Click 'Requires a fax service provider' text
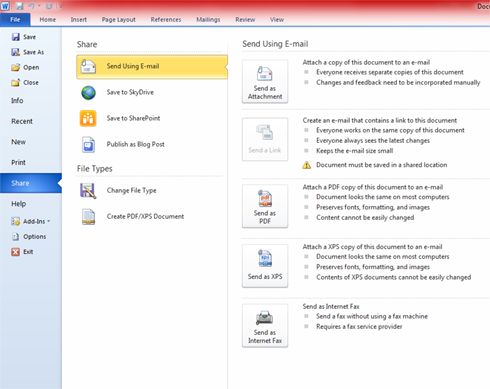This screenshot has height=389, width=490. (359, 326)
